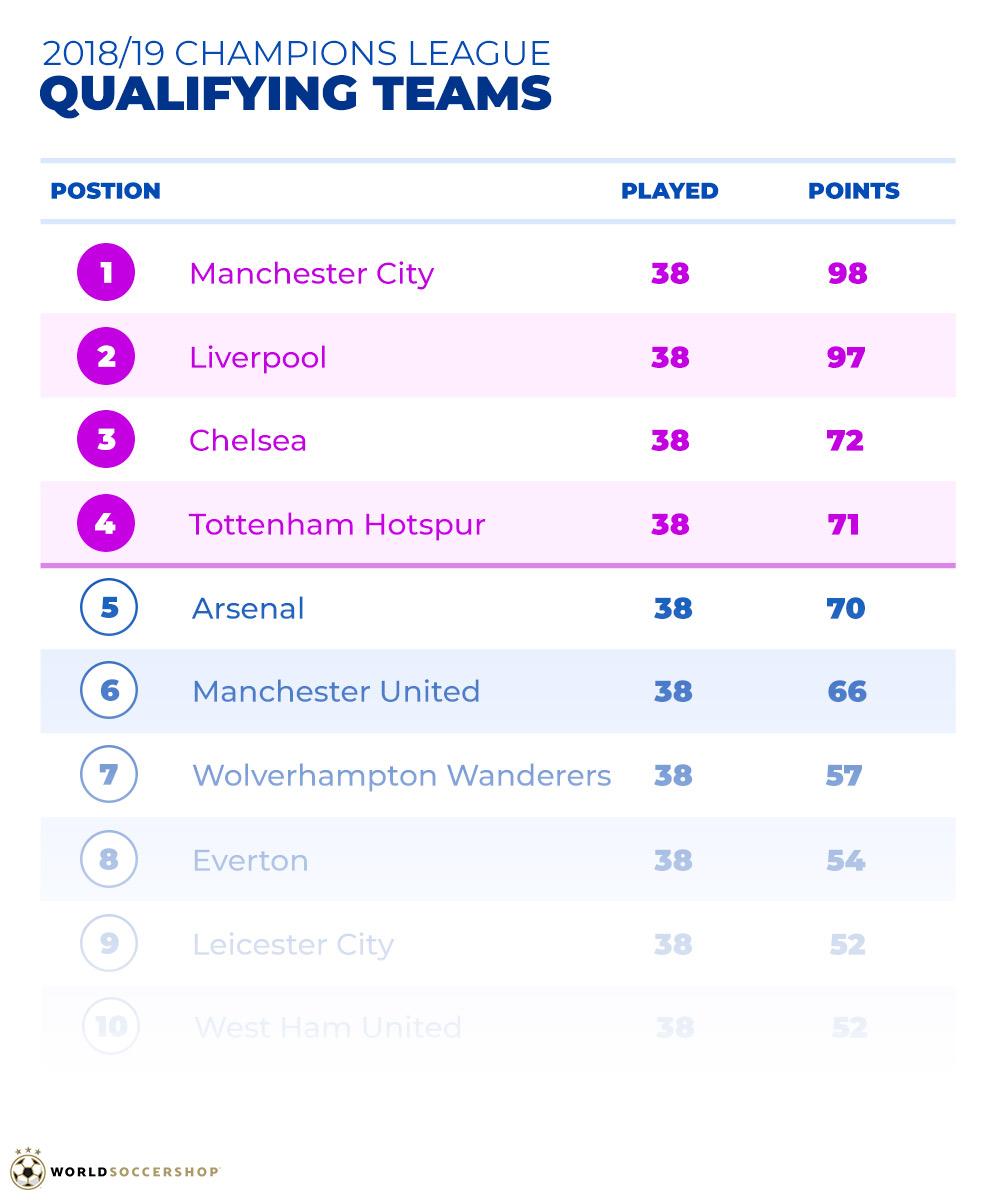
Task: Click the Tottenham Hotspur team name
Action: click(x=337, y=525)
